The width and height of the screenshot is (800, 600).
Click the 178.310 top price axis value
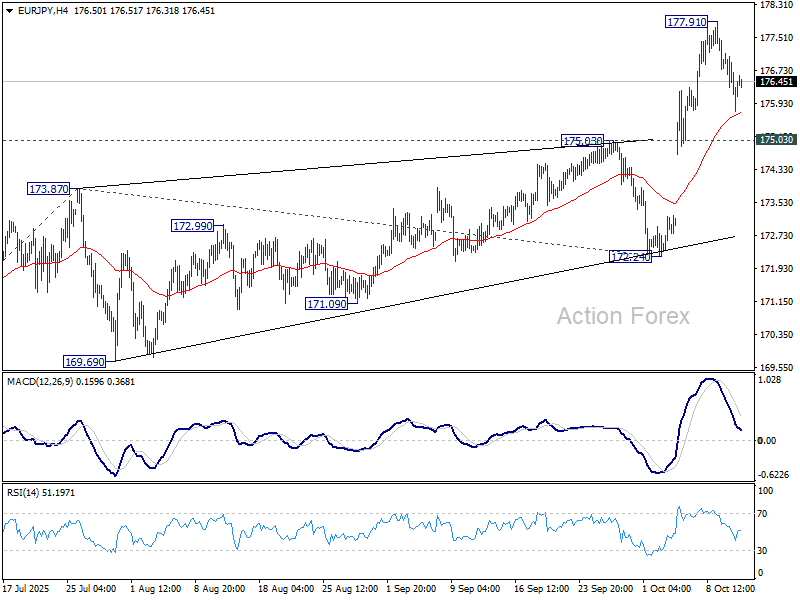[775, 5]
